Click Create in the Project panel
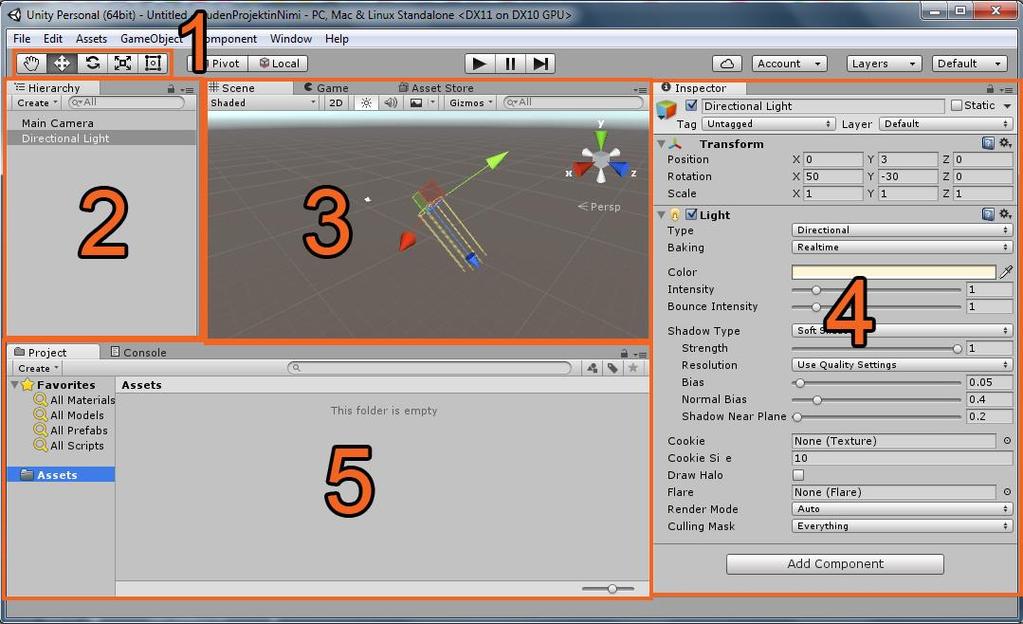1023x624 pixels. 38,368
